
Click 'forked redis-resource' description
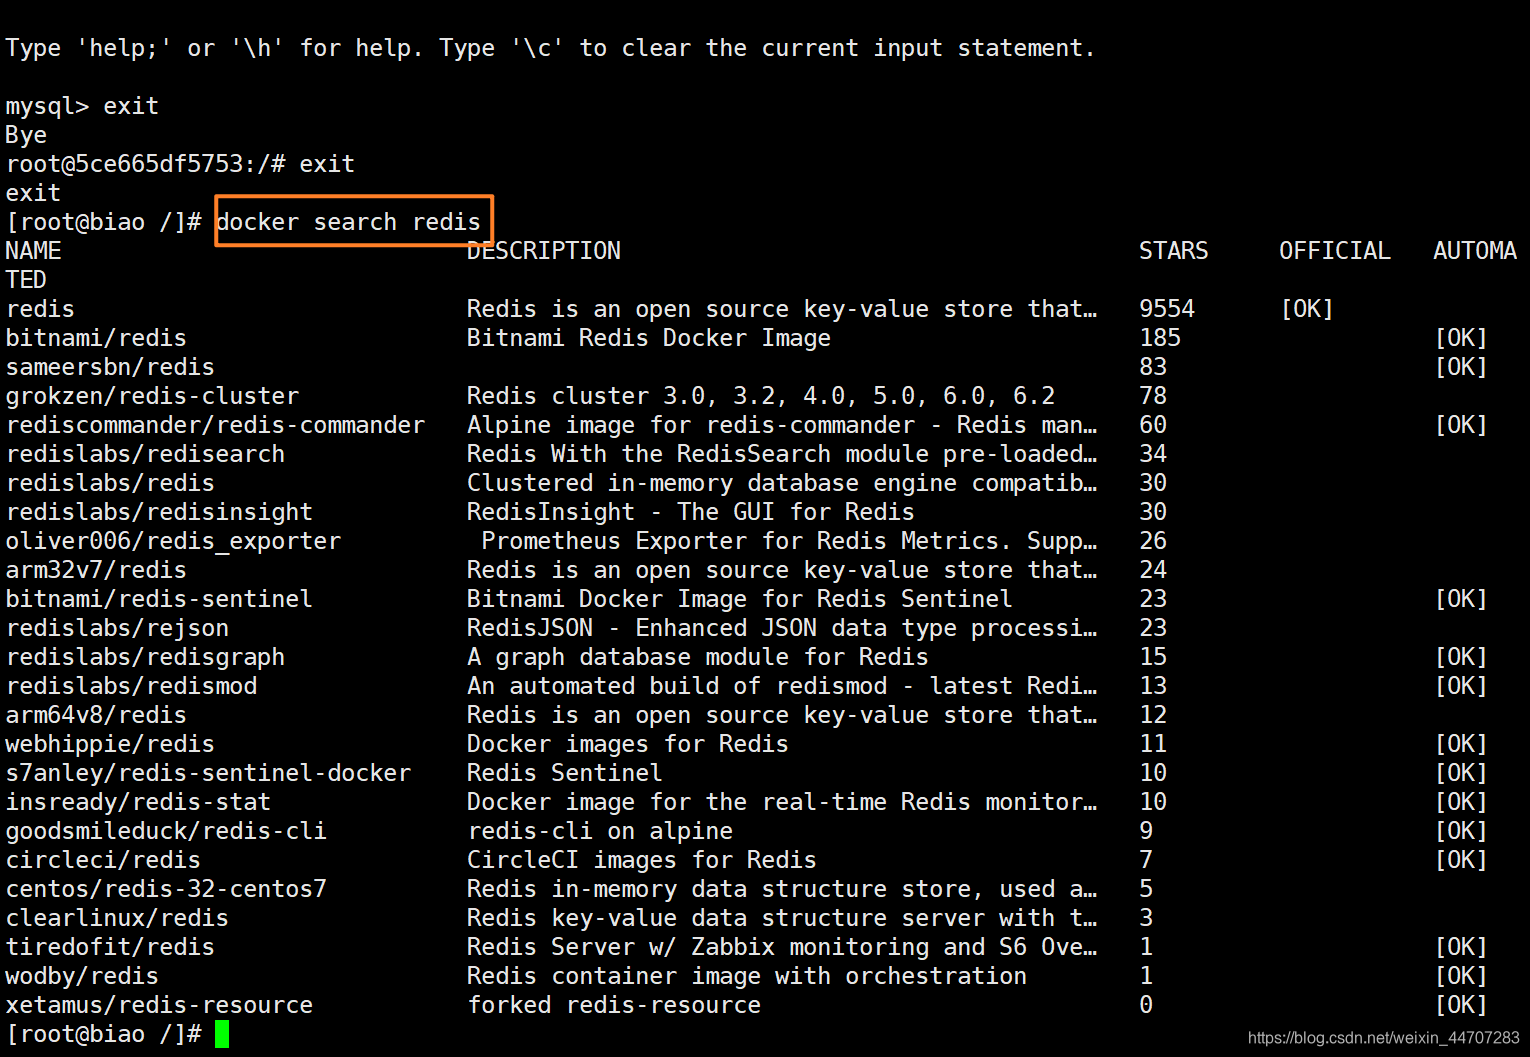click(614, 1005)
